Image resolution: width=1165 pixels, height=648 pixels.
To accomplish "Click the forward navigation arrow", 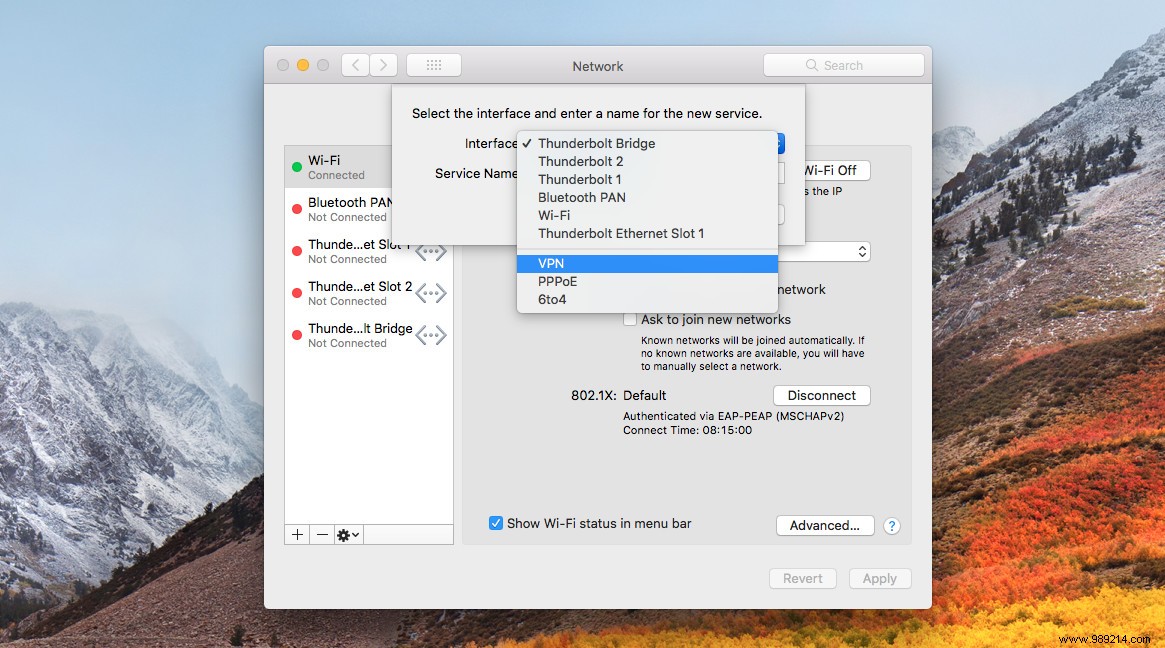I will click(x=383, y=64).
